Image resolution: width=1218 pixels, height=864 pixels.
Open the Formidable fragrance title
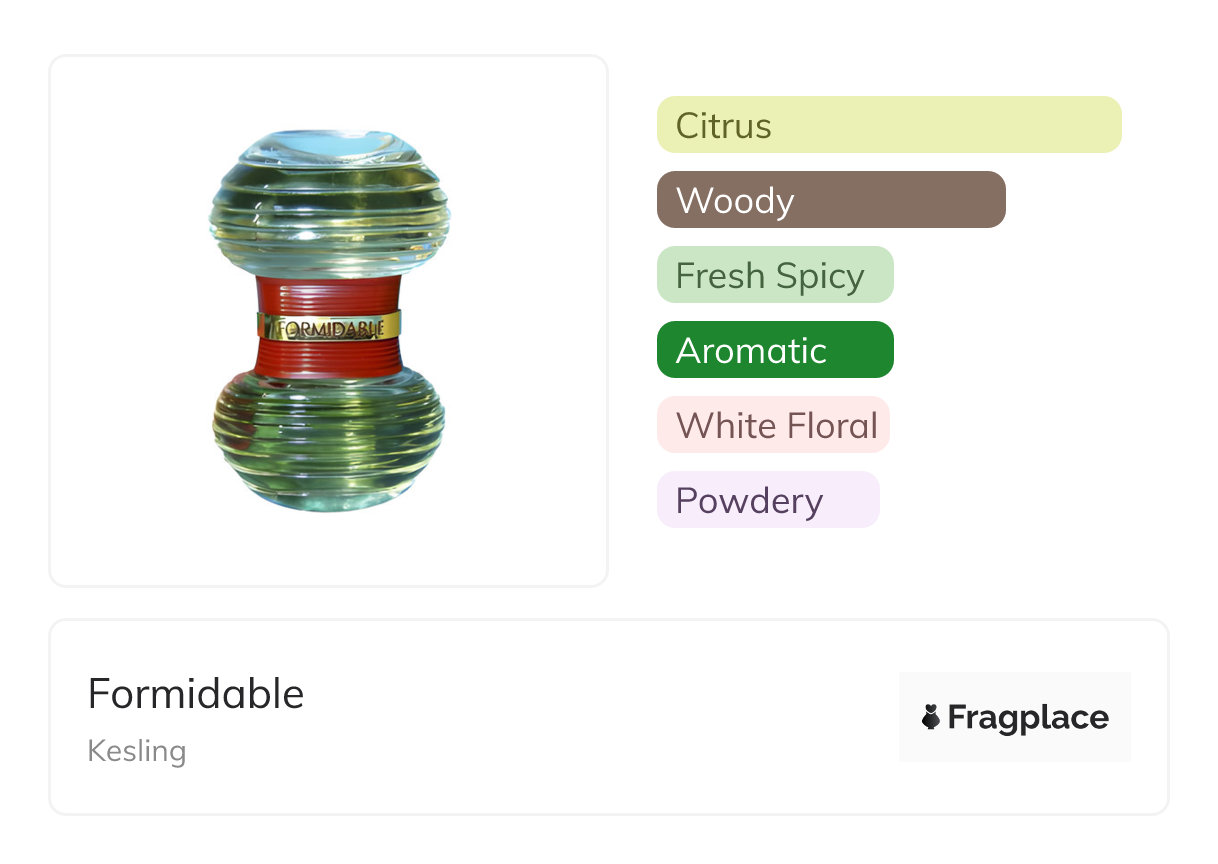pos(196,693)
